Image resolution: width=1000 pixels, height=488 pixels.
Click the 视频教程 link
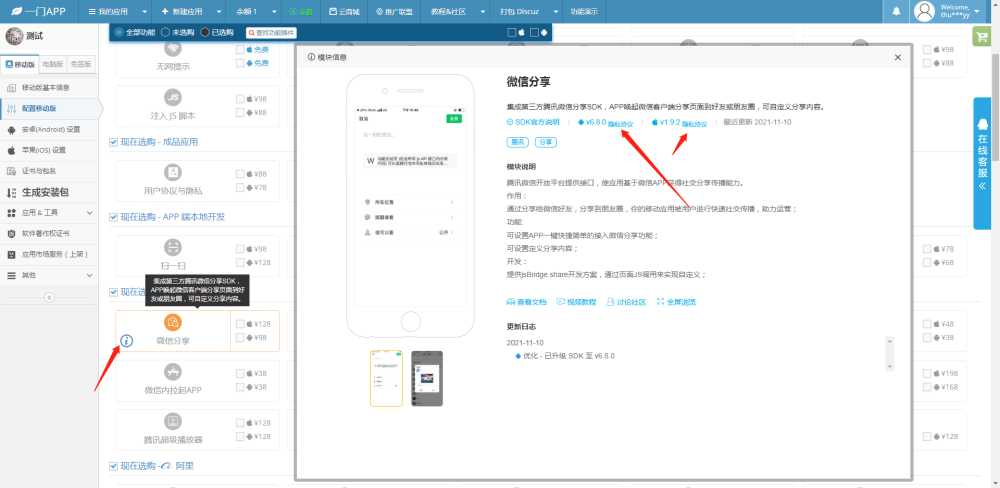pyautogui.click(x=576, y=301)
